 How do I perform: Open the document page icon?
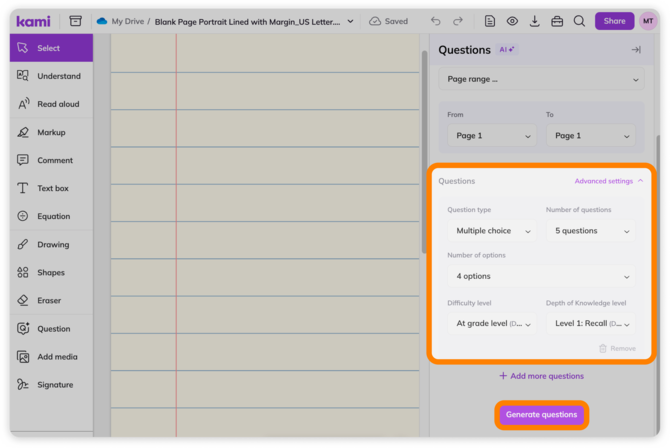click(490, 21)
